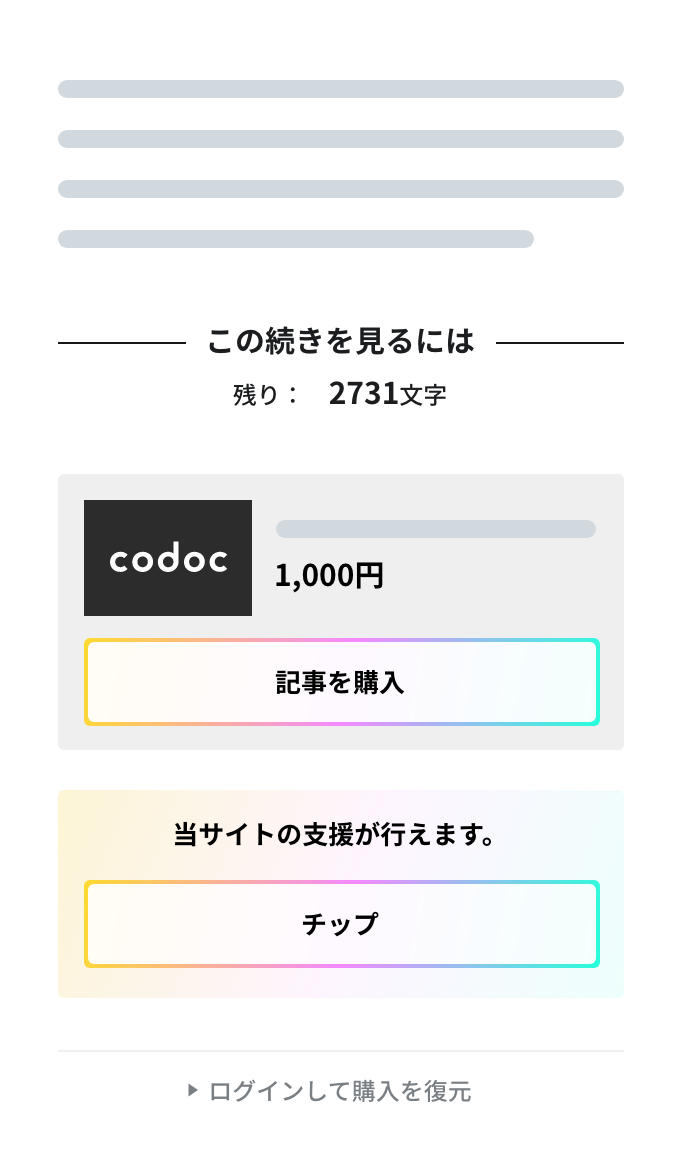This screenshot has height=1168, width=680.
Task: Select the shortest placeholder line above the paywall
Action: (296, 239)
